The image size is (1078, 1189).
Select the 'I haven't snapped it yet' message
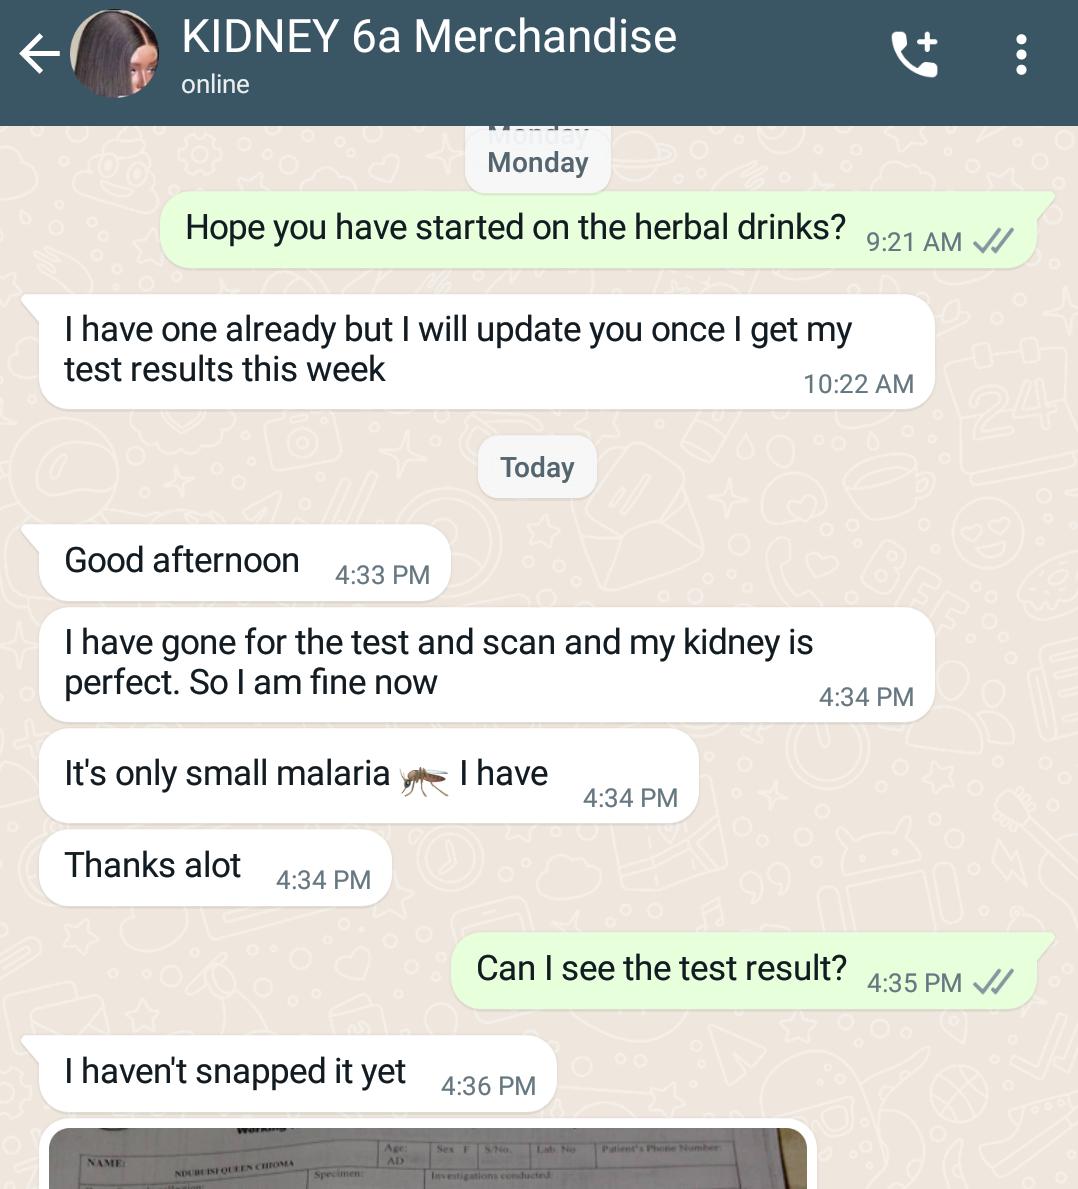tap(297, 1074)
